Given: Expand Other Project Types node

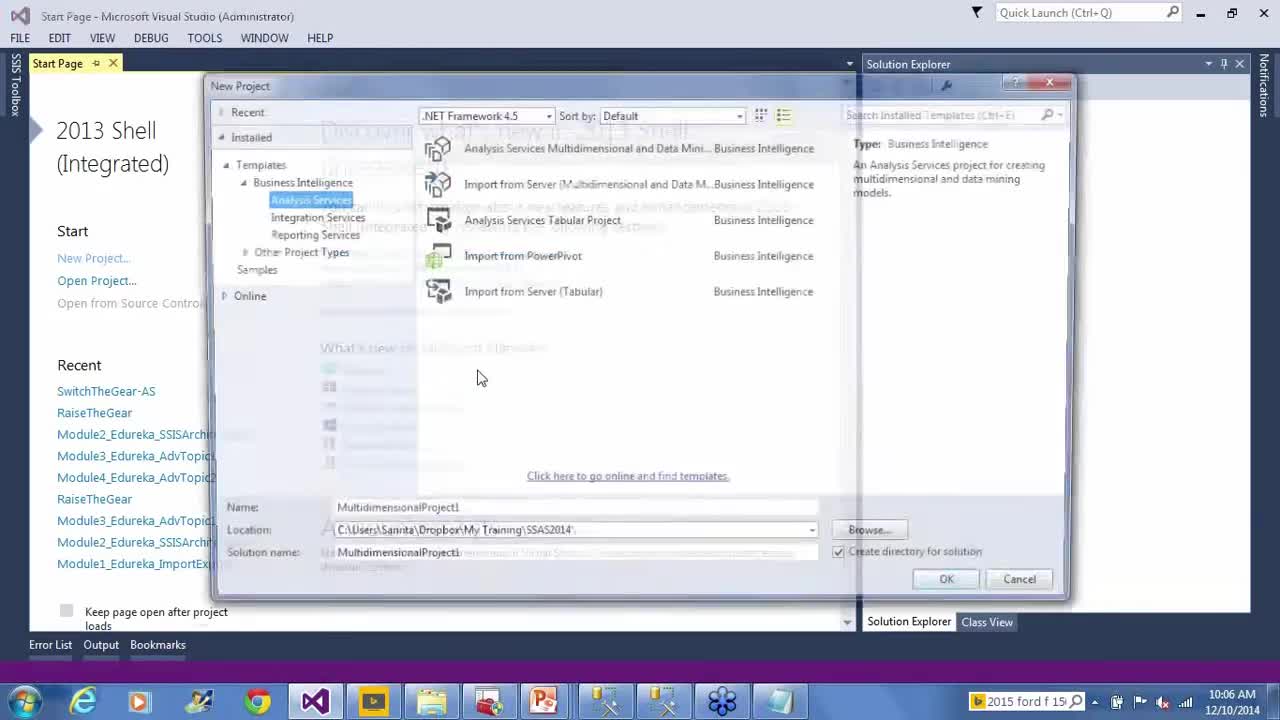Looking at the screenshot, I should point(245,252).
